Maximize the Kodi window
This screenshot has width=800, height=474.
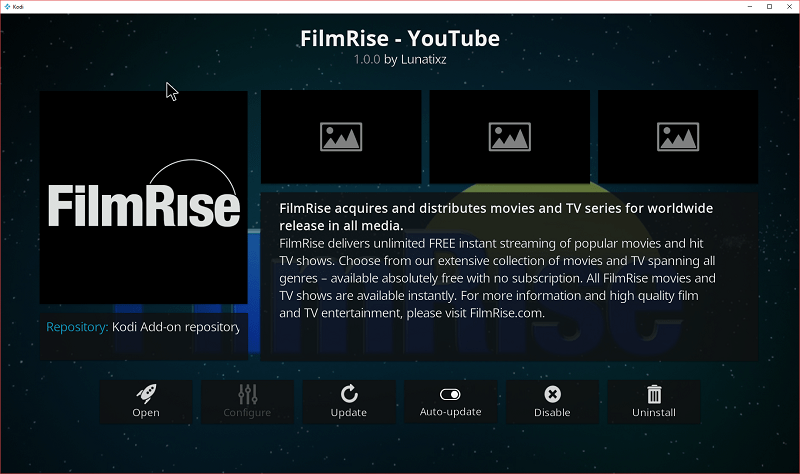pos(769,7)
